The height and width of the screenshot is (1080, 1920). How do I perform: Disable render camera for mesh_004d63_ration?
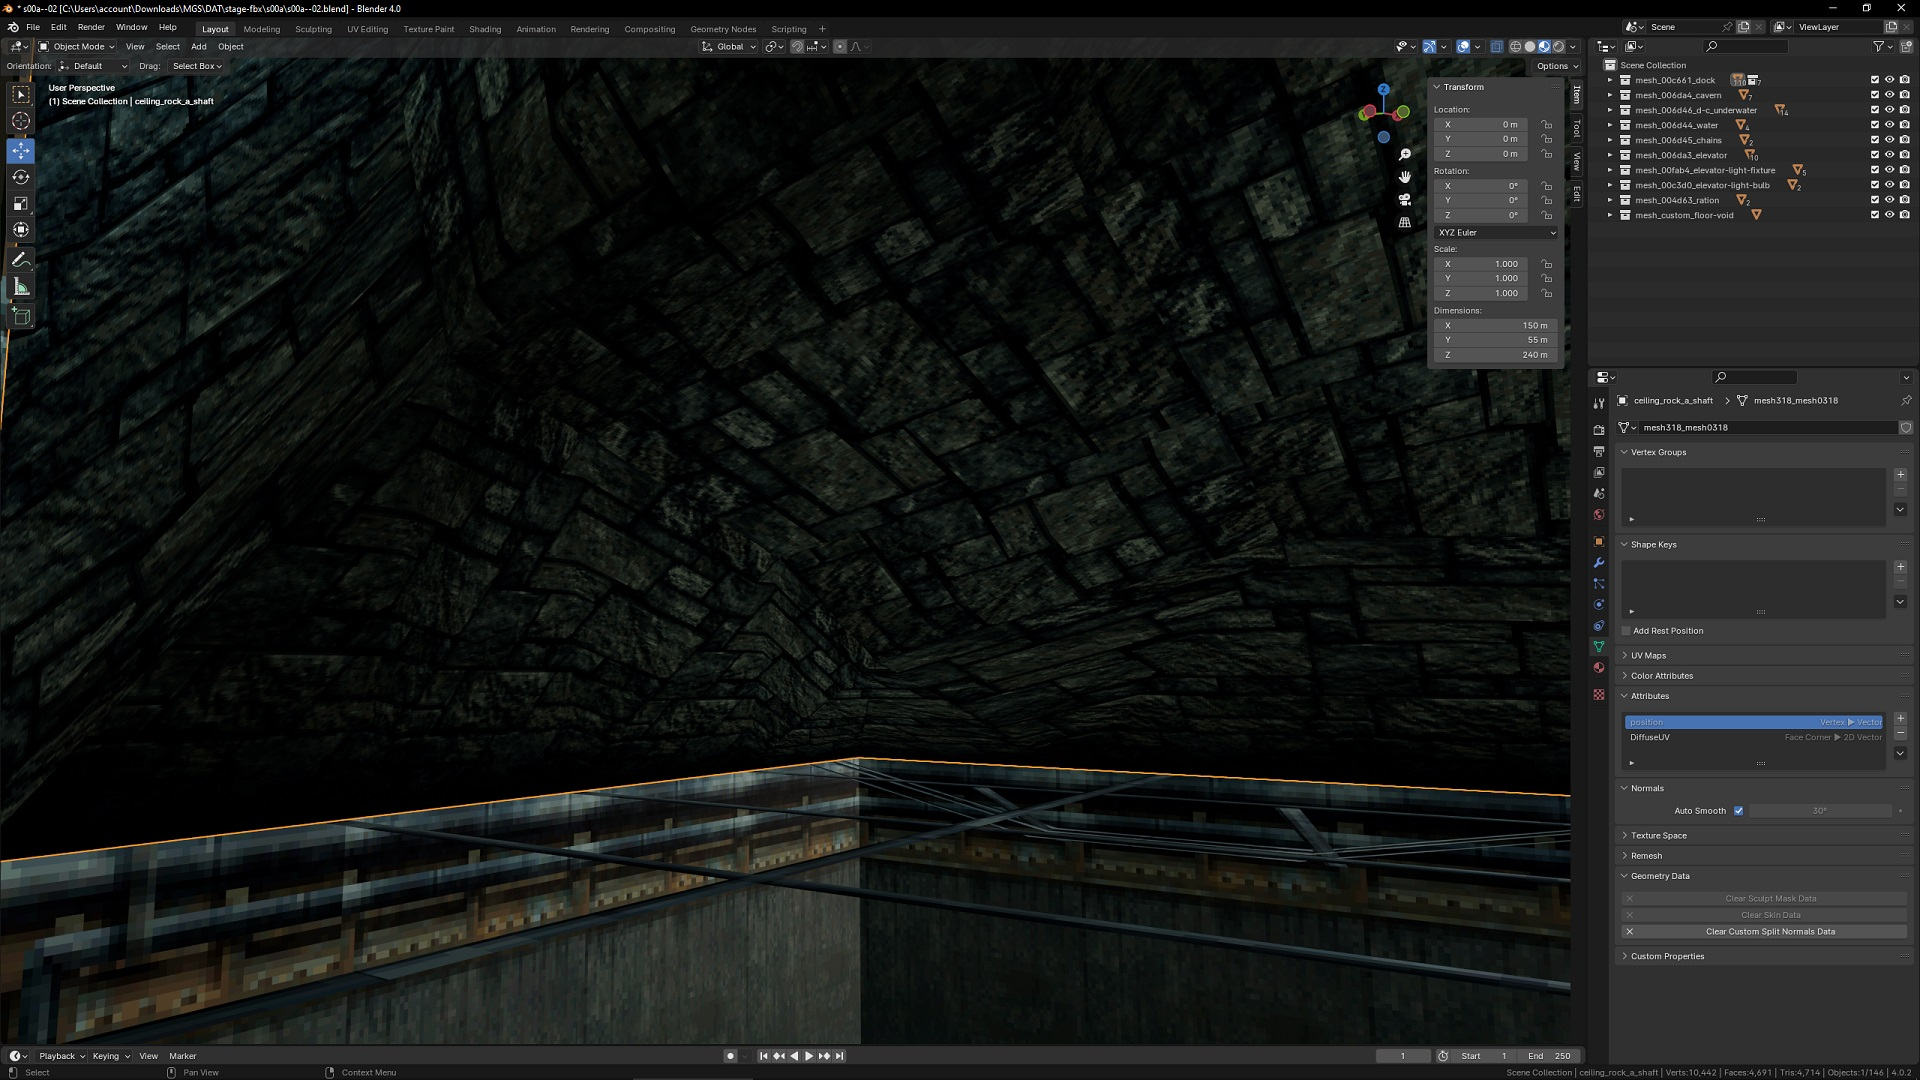tap(1905, 200)
